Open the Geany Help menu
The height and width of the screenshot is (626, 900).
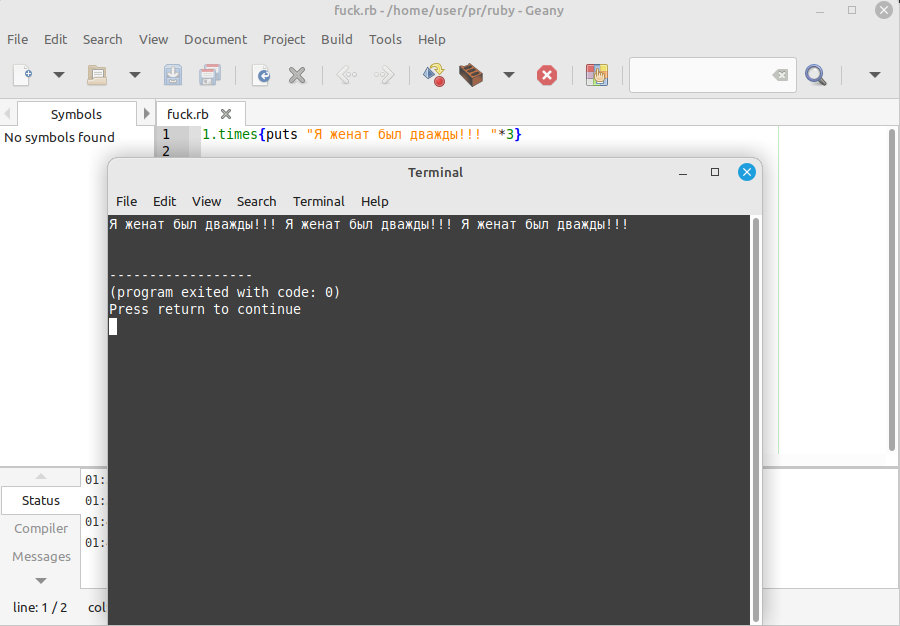pyautogui.click(x=432, y=40)
